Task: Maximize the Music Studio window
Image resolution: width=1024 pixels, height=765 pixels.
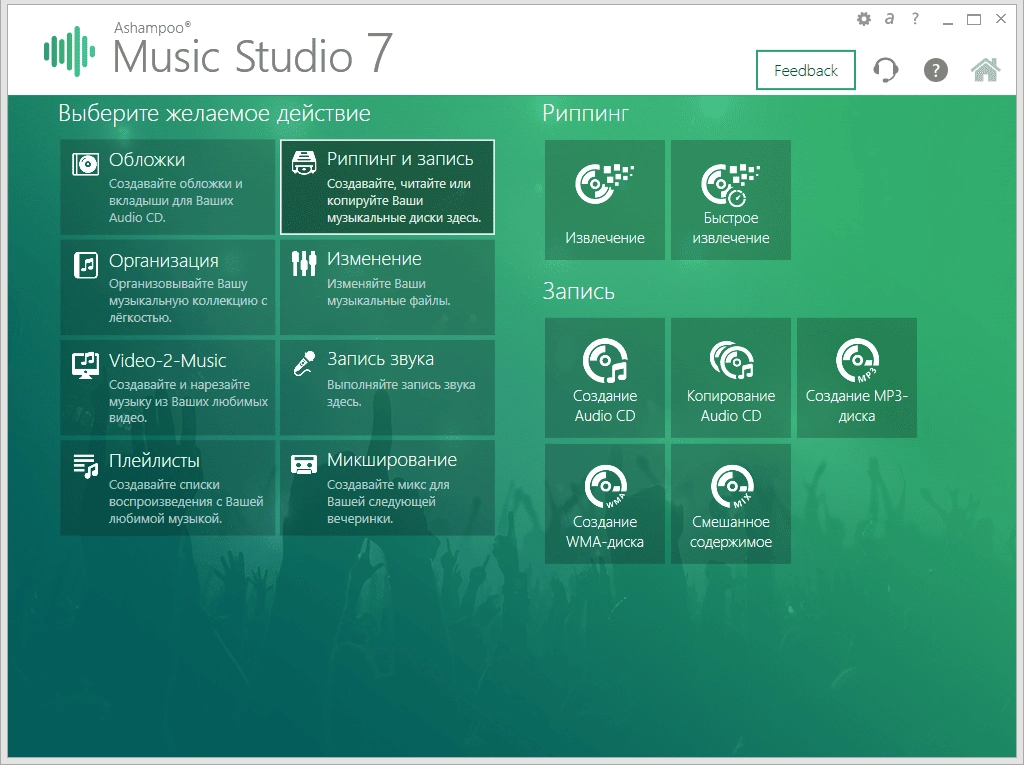Action: (x=974, y=20)
